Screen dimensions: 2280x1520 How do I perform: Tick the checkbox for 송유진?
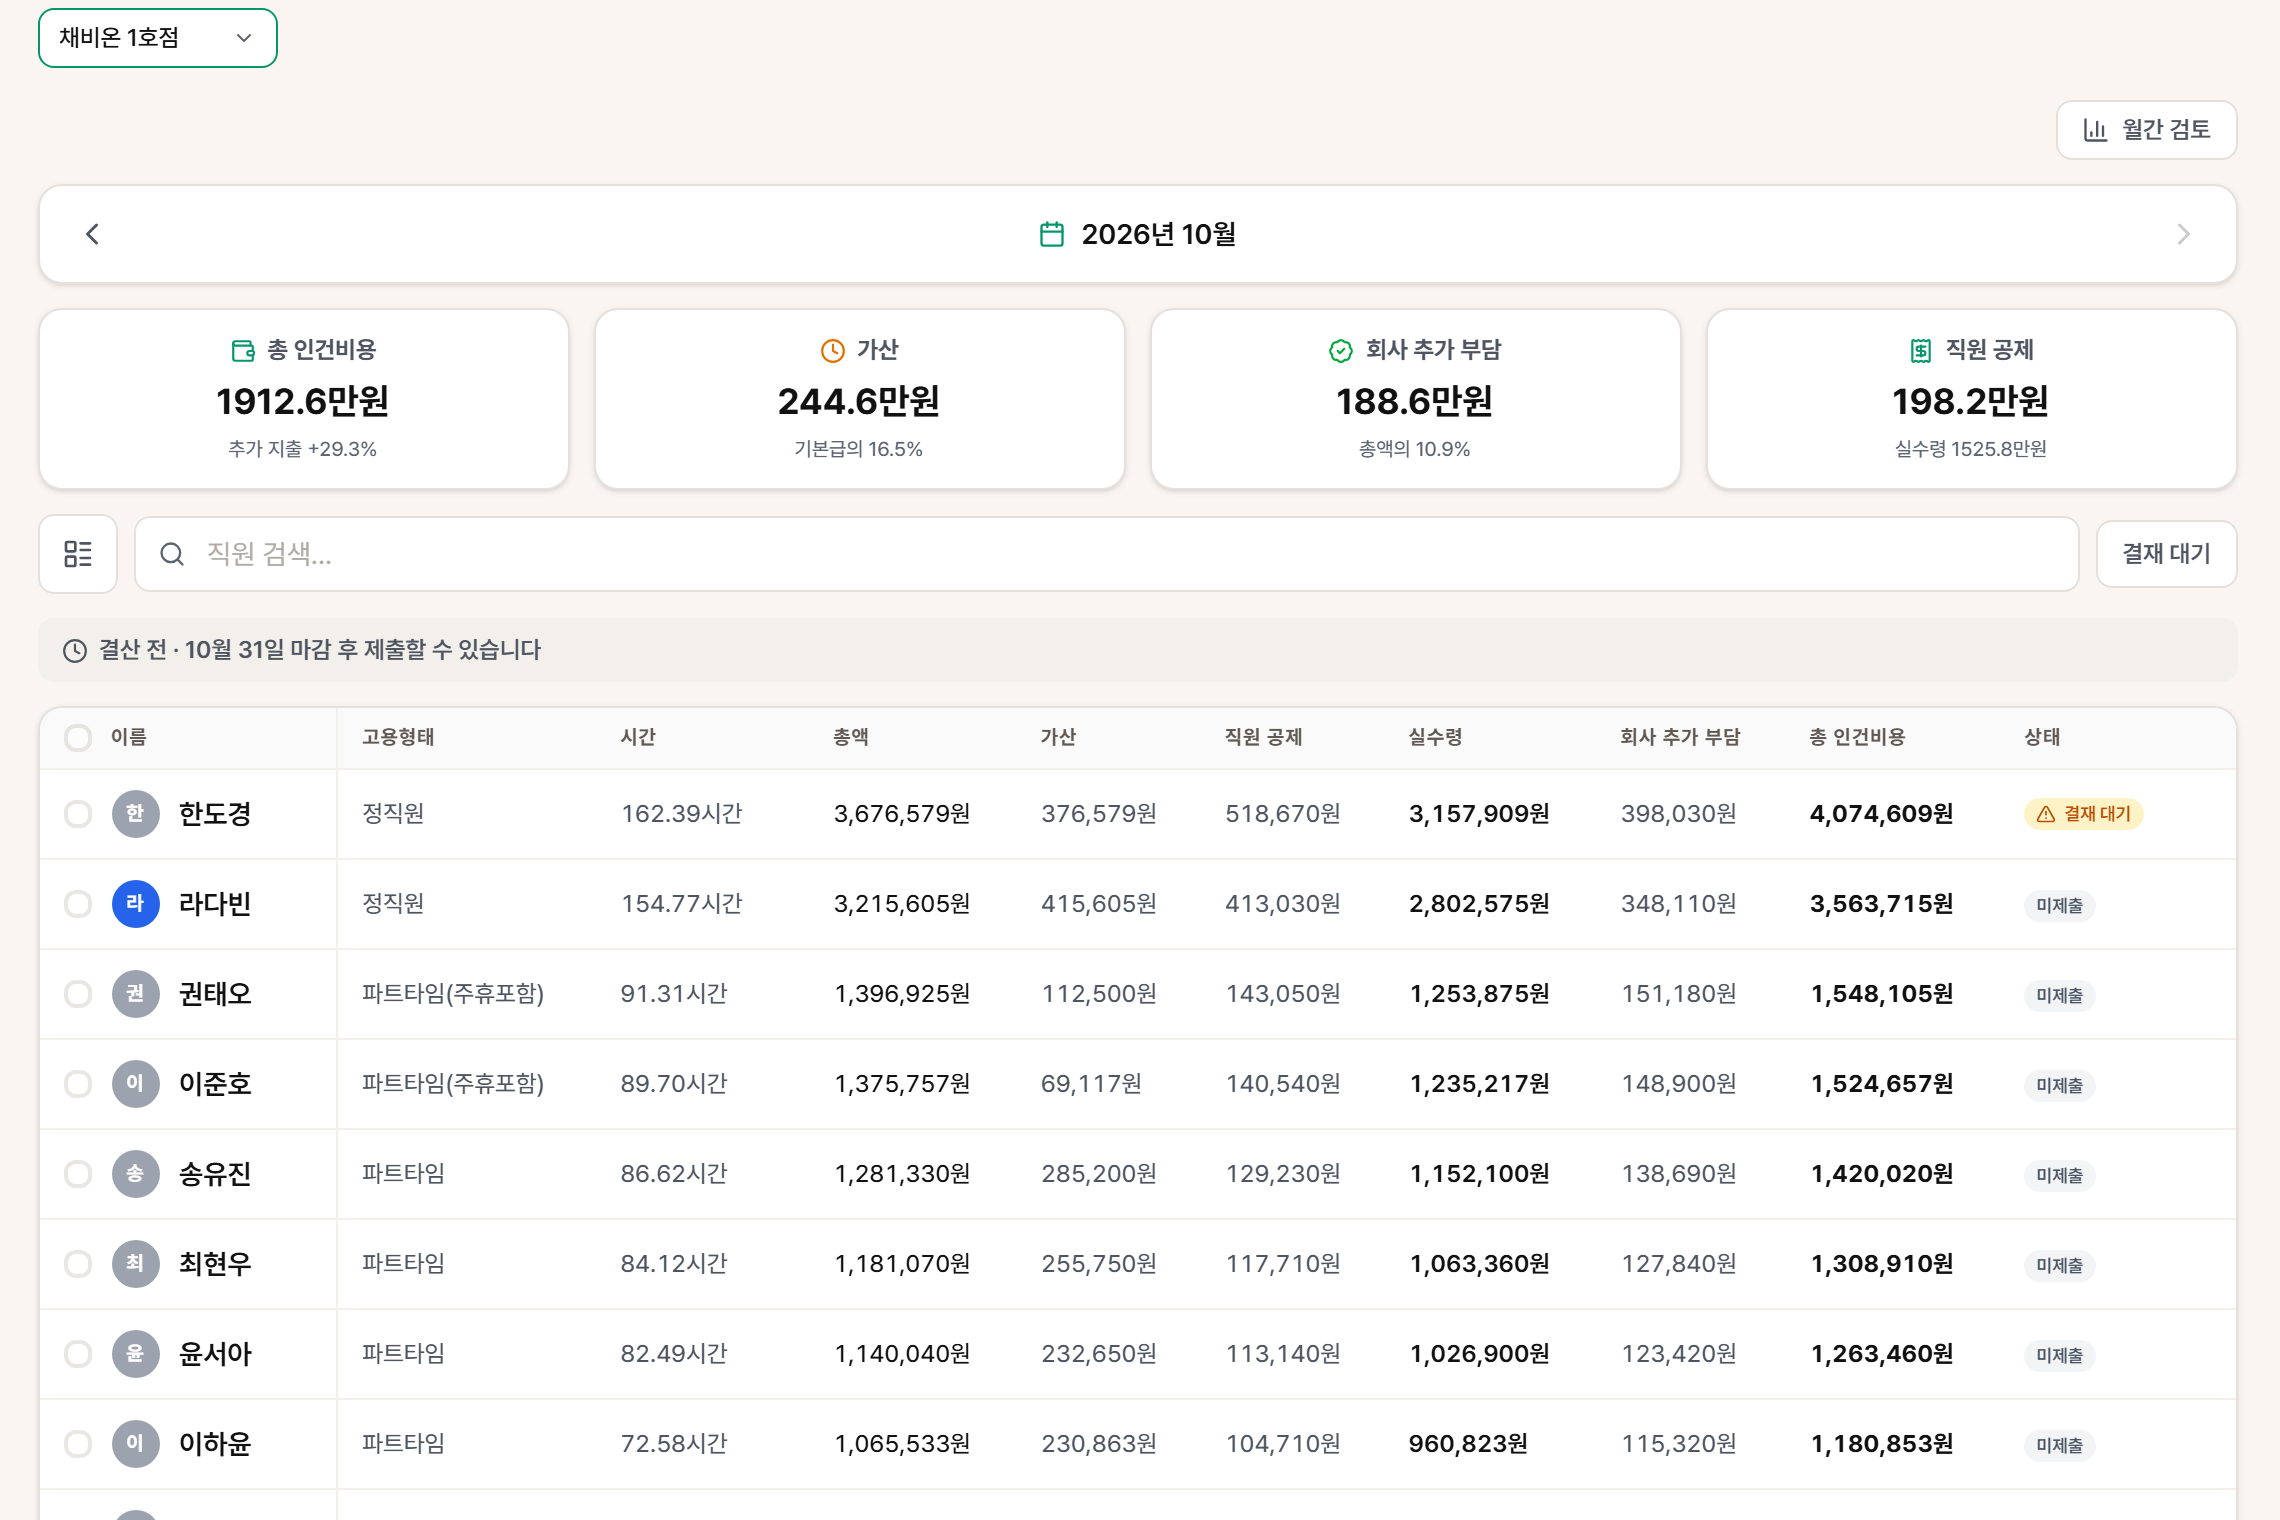tap(78, 1174)
